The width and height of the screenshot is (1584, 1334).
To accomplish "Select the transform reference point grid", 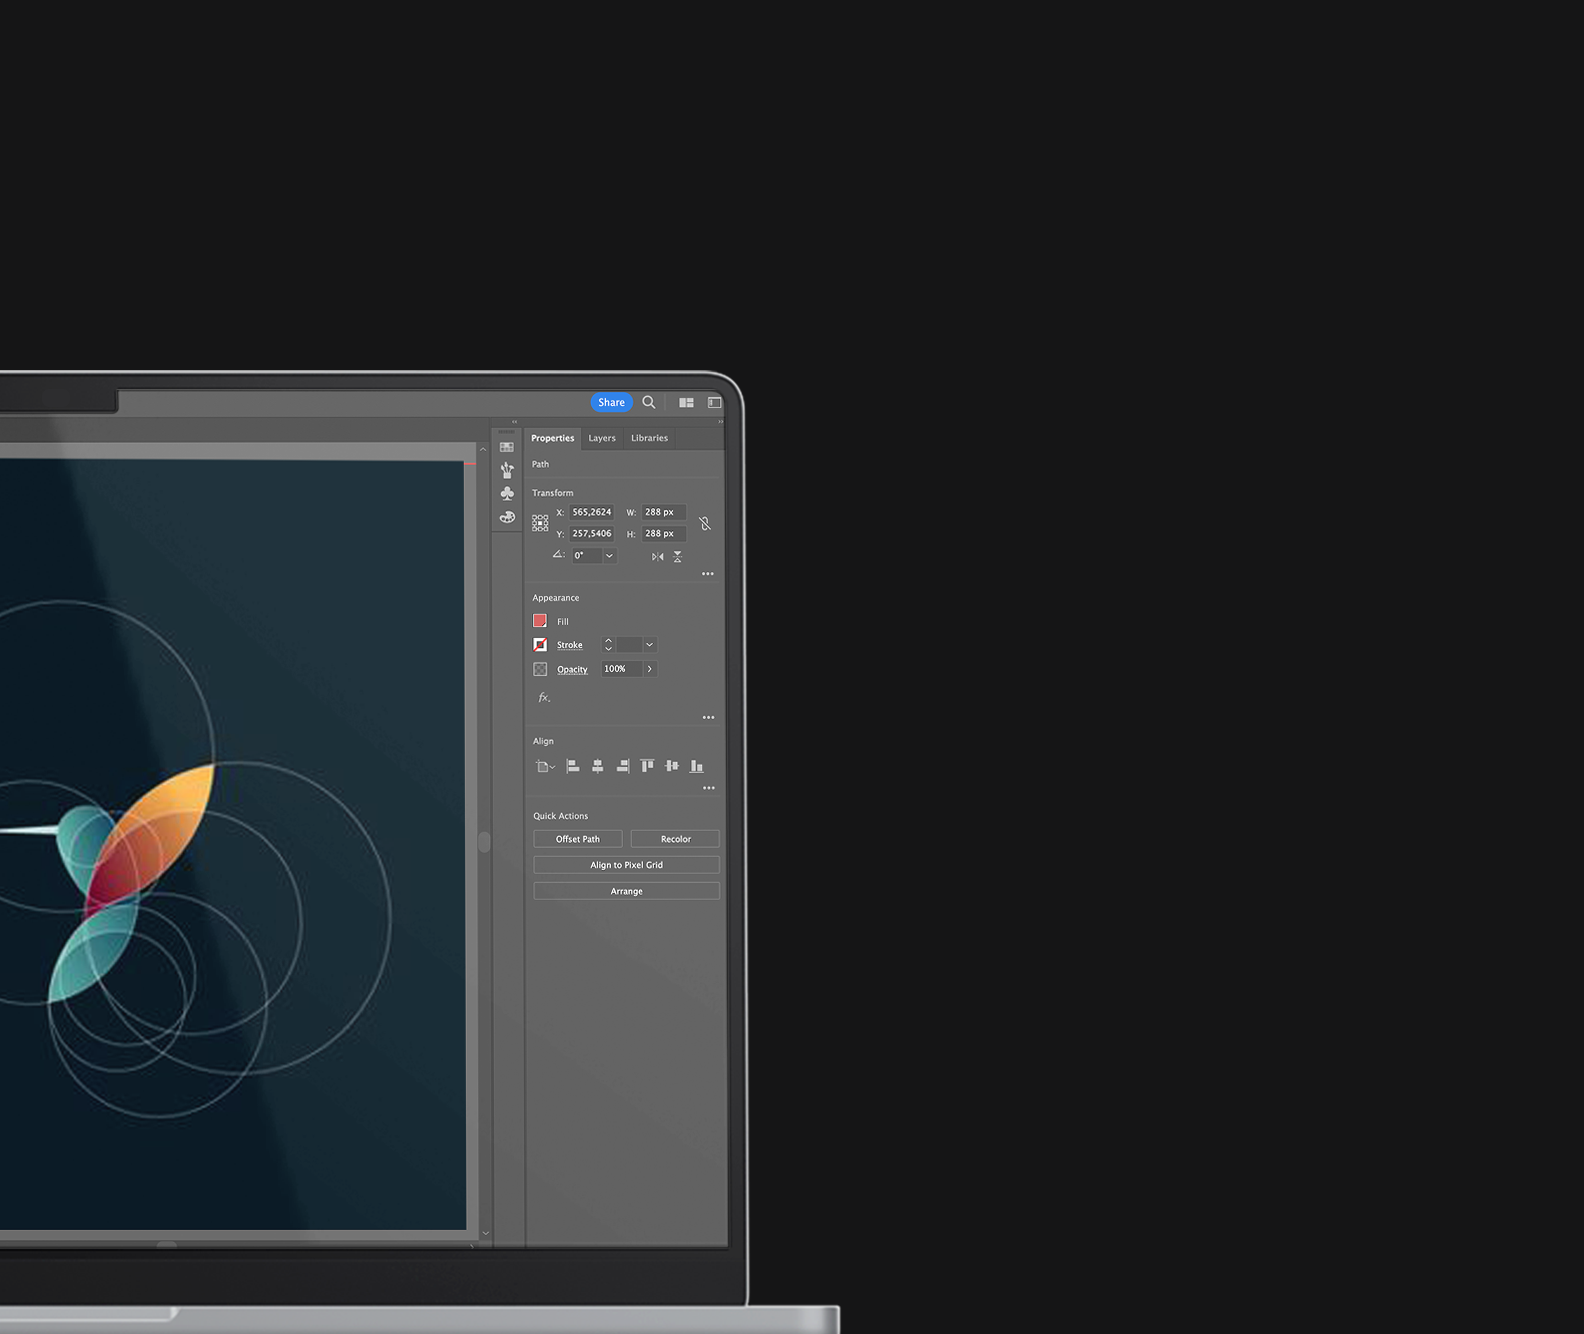I will point(540,523).
